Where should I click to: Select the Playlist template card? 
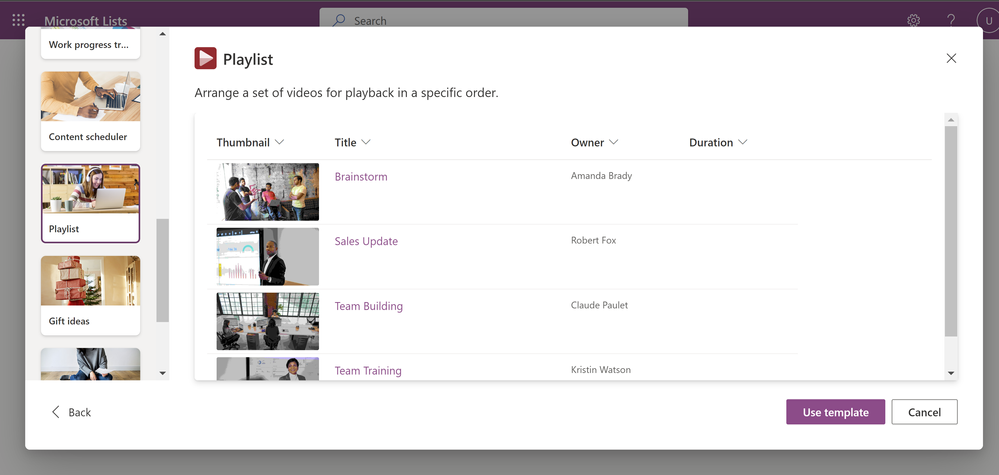click(90, 204)
